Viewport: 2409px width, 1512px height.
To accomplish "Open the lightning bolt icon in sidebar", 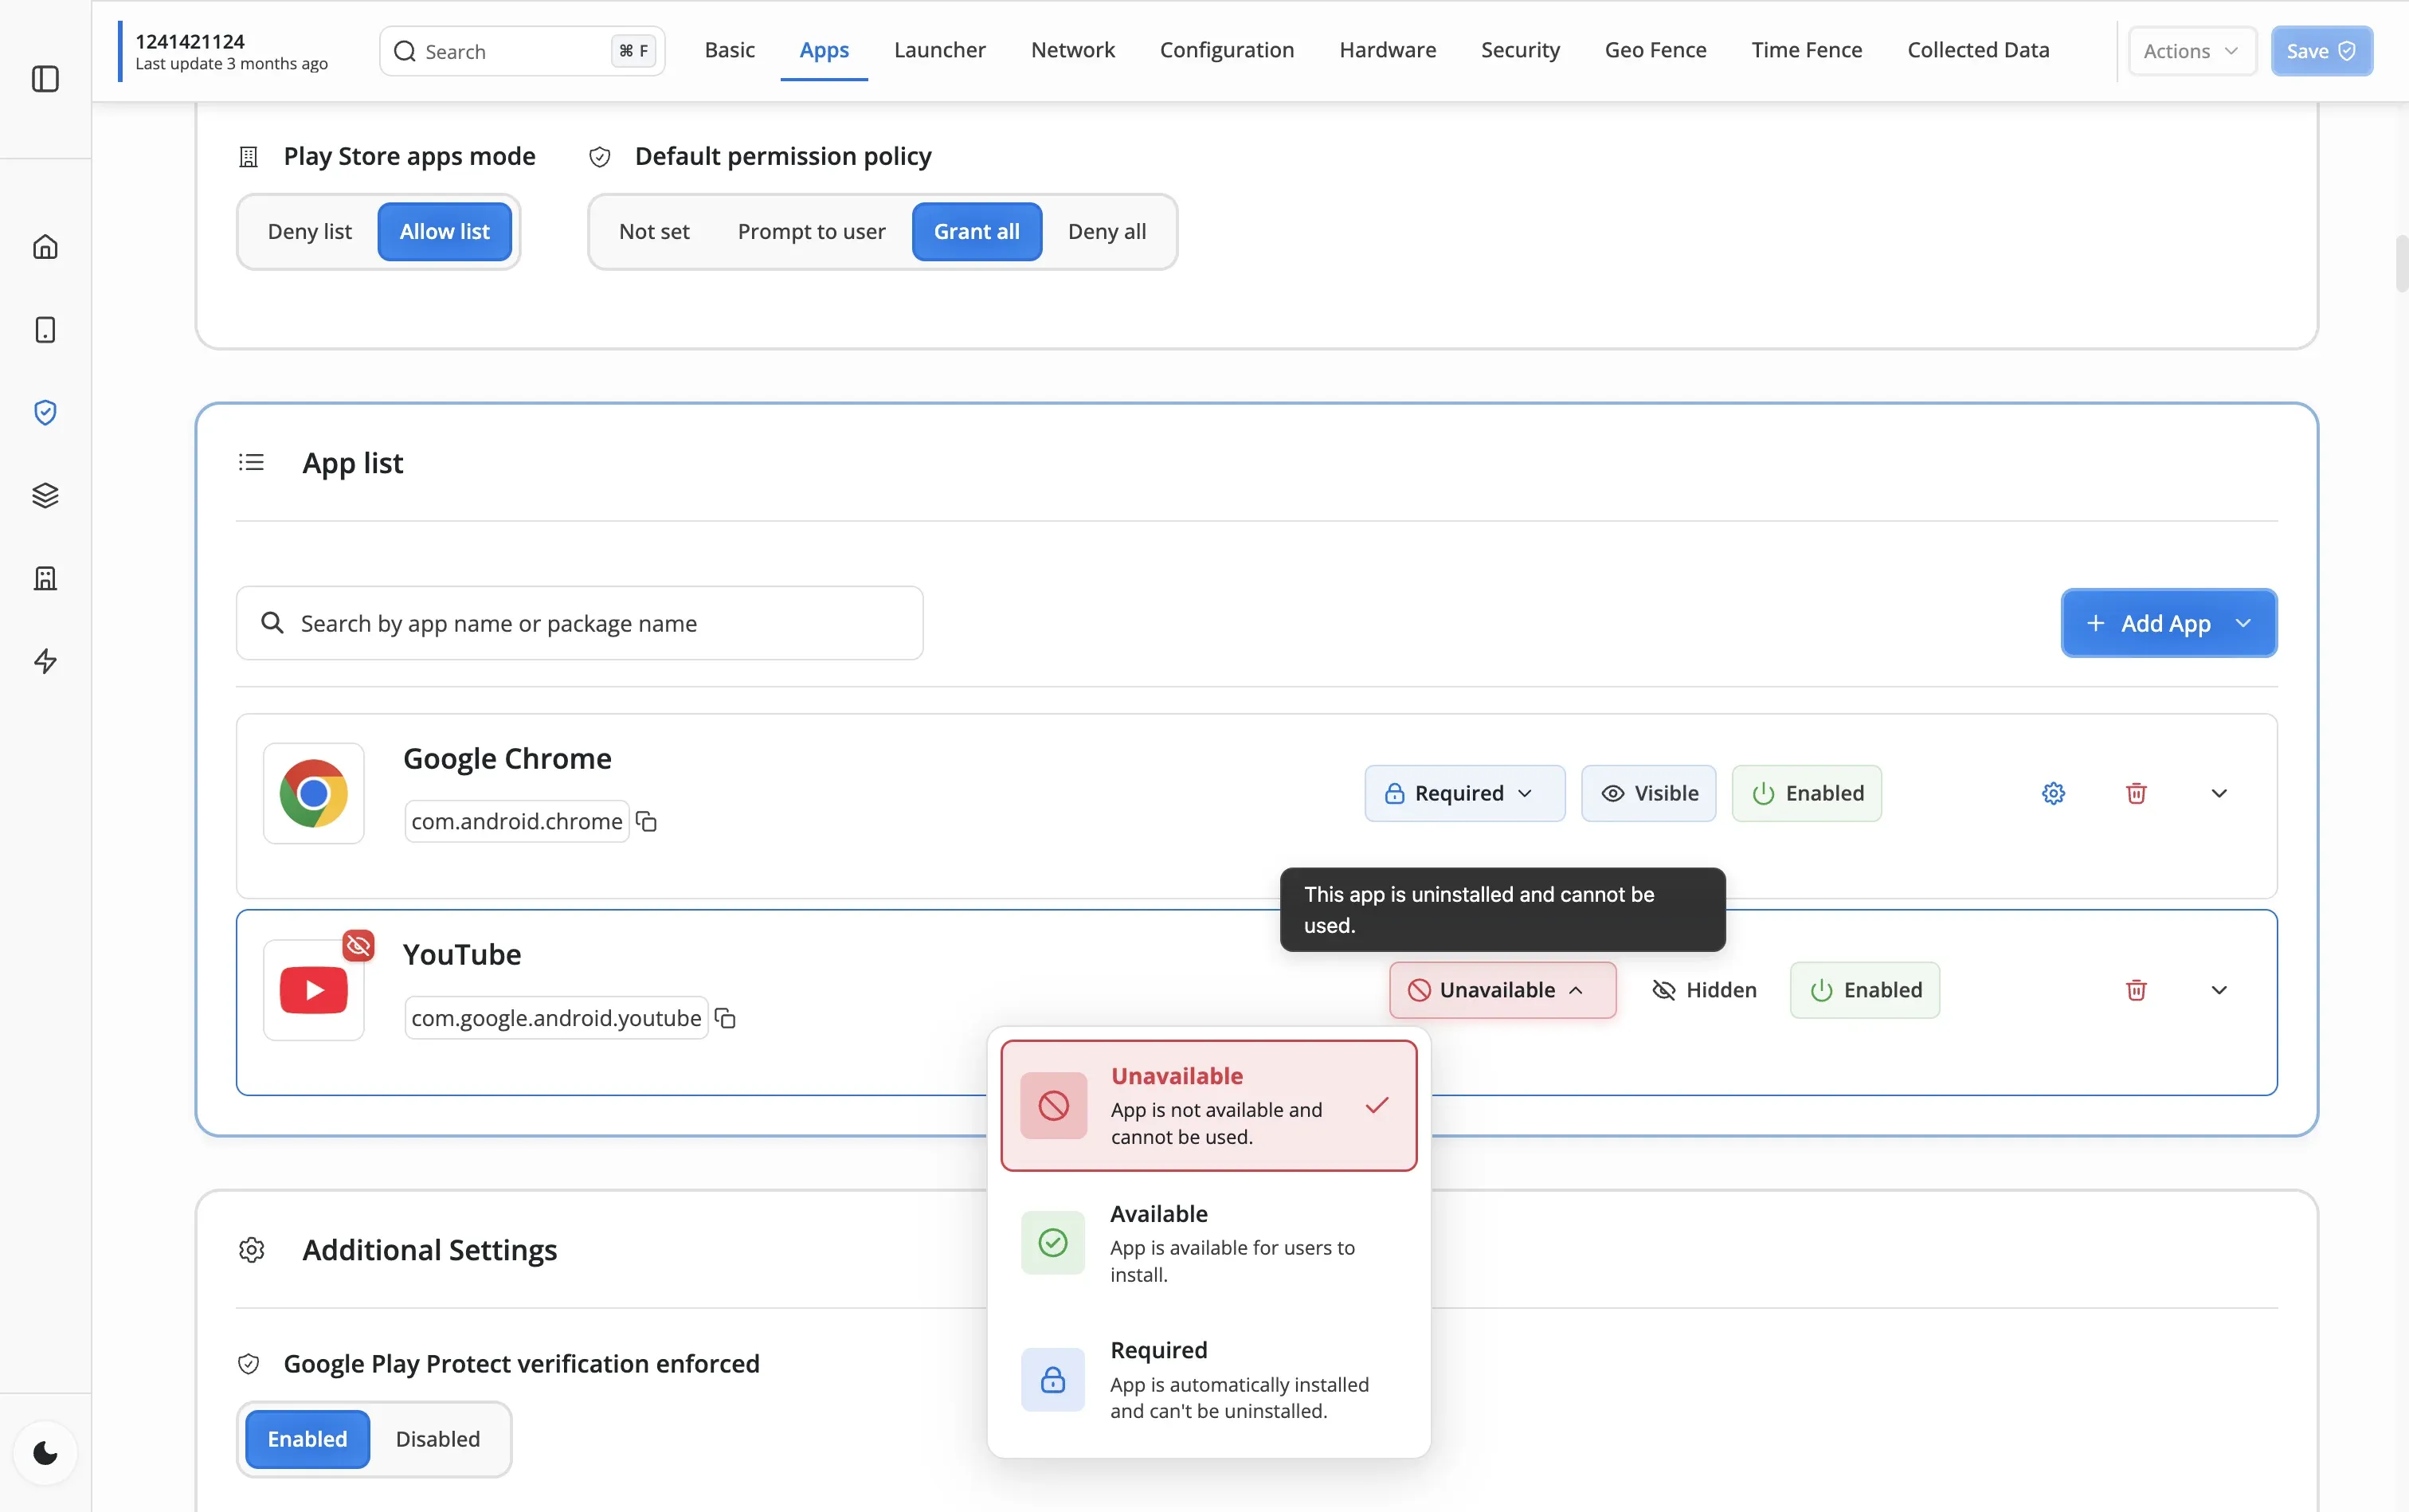I will (45, 661).
